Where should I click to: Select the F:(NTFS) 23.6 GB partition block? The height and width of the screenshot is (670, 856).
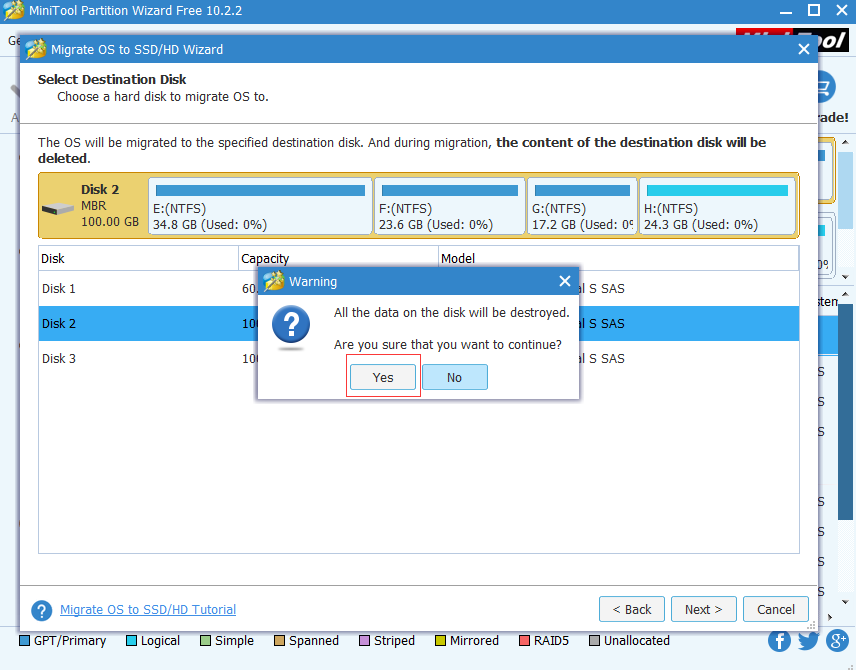(449, 206)
